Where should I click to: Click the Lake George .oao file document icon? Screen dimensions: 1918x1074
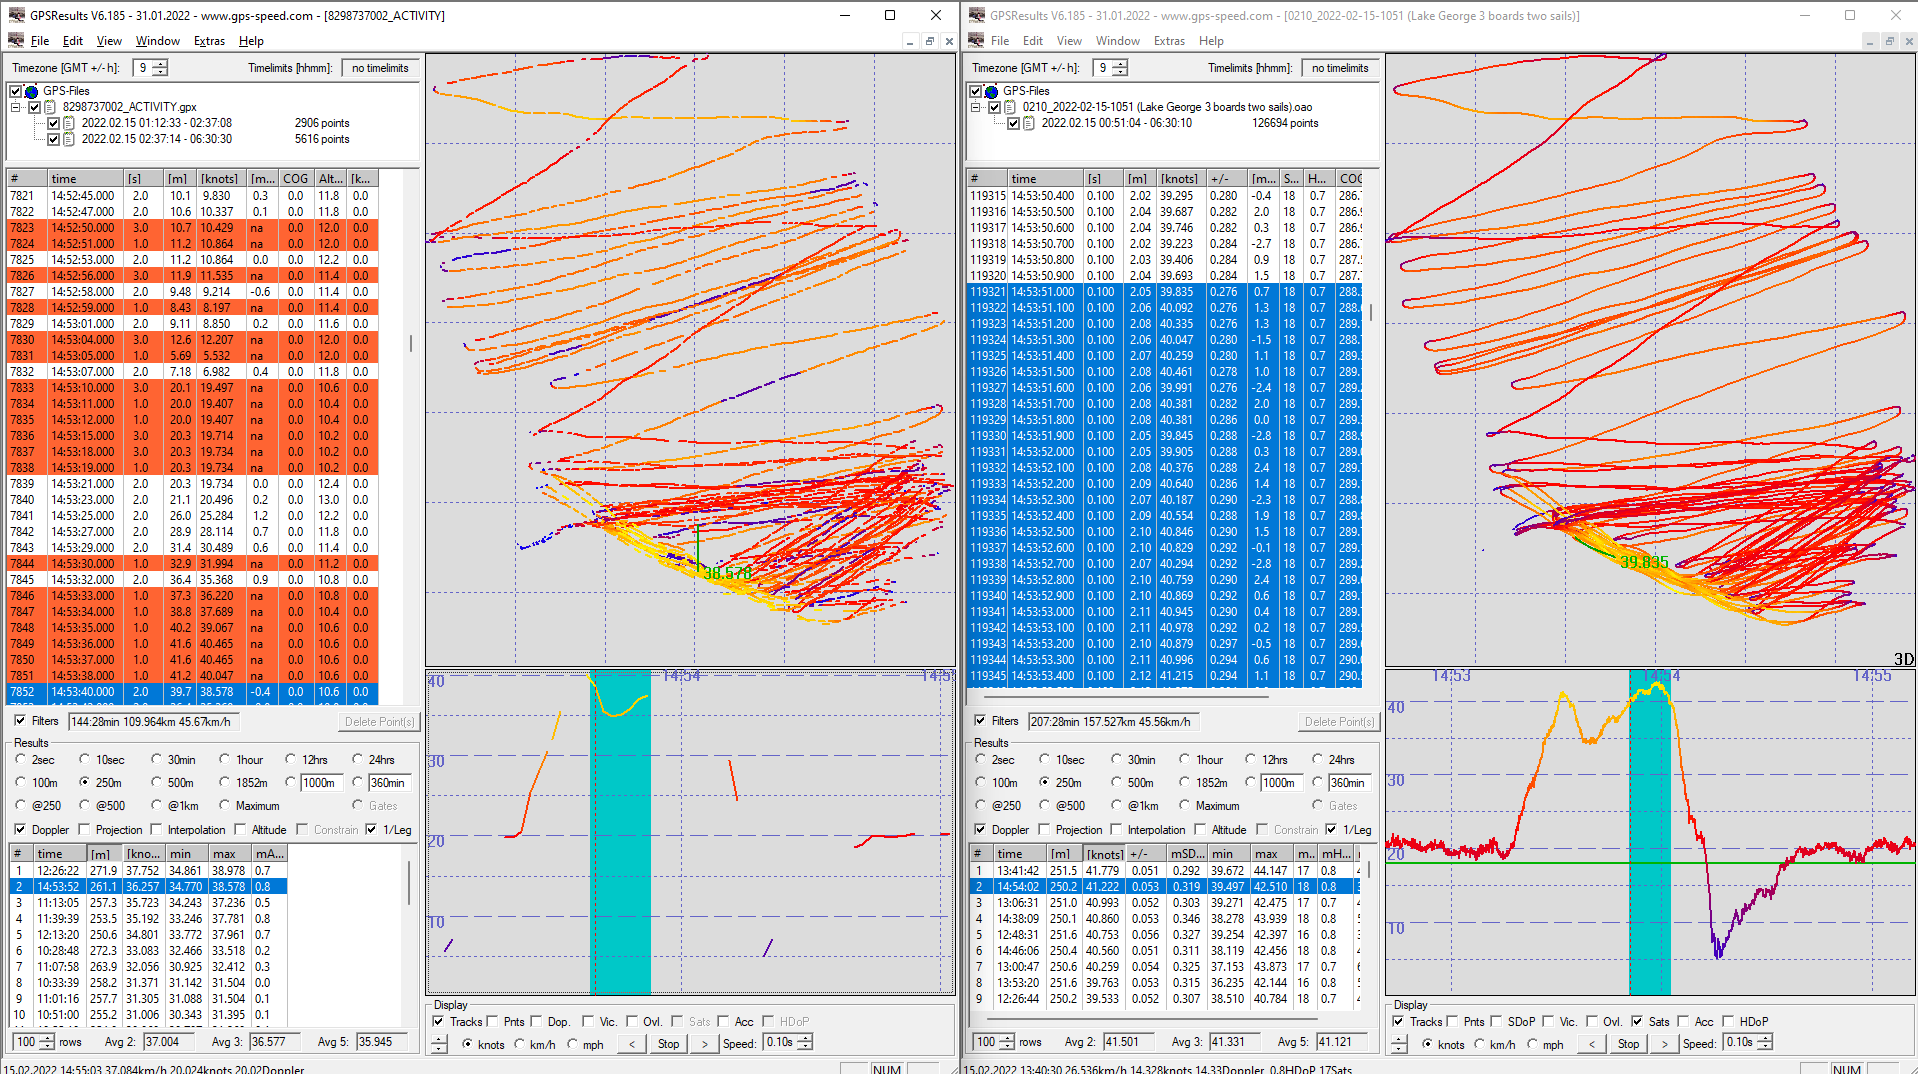coord(1010,107)
